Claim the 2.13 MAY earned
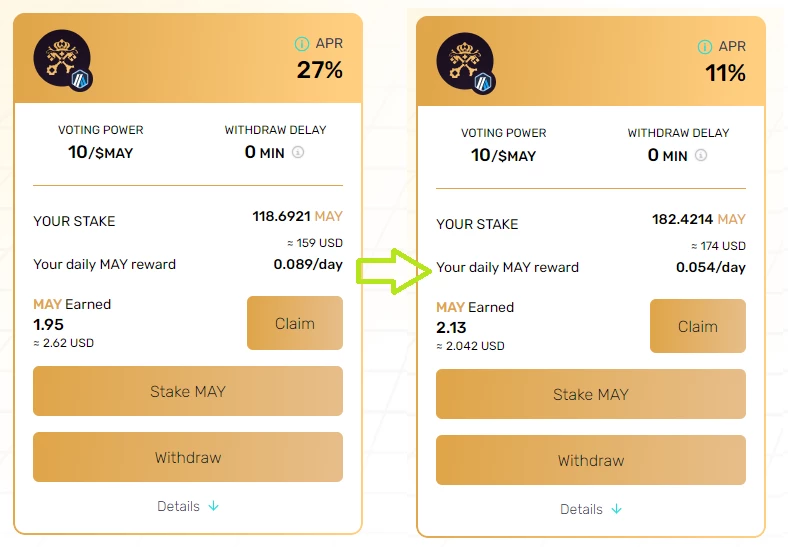The height and width of the screenshot is (547, 788). [698, 326]
